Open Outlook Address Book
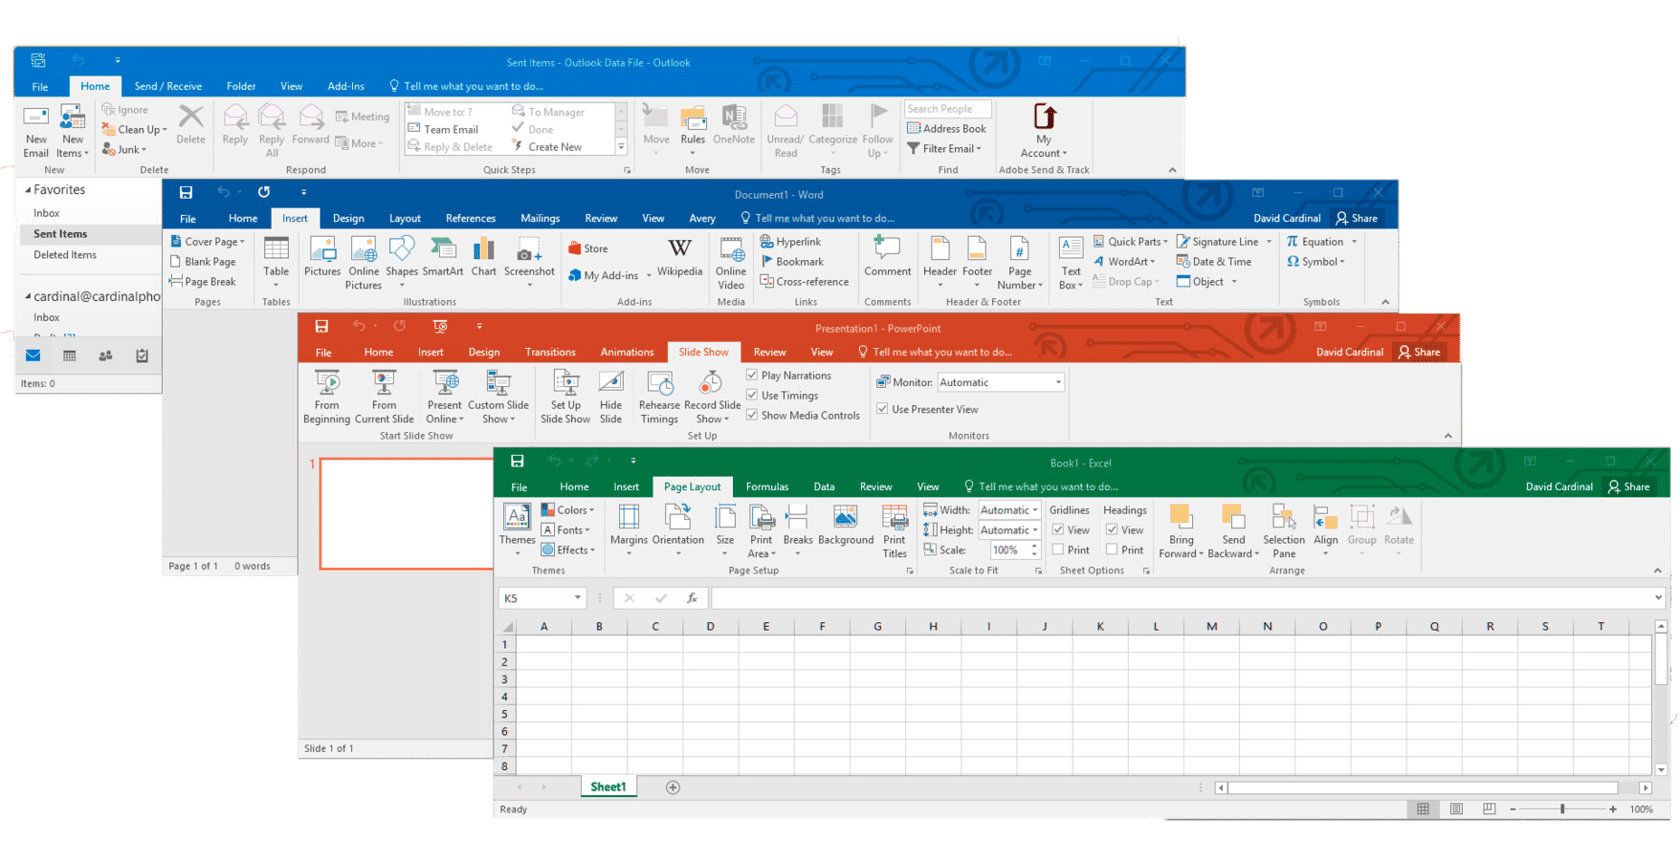 point(946,129)
